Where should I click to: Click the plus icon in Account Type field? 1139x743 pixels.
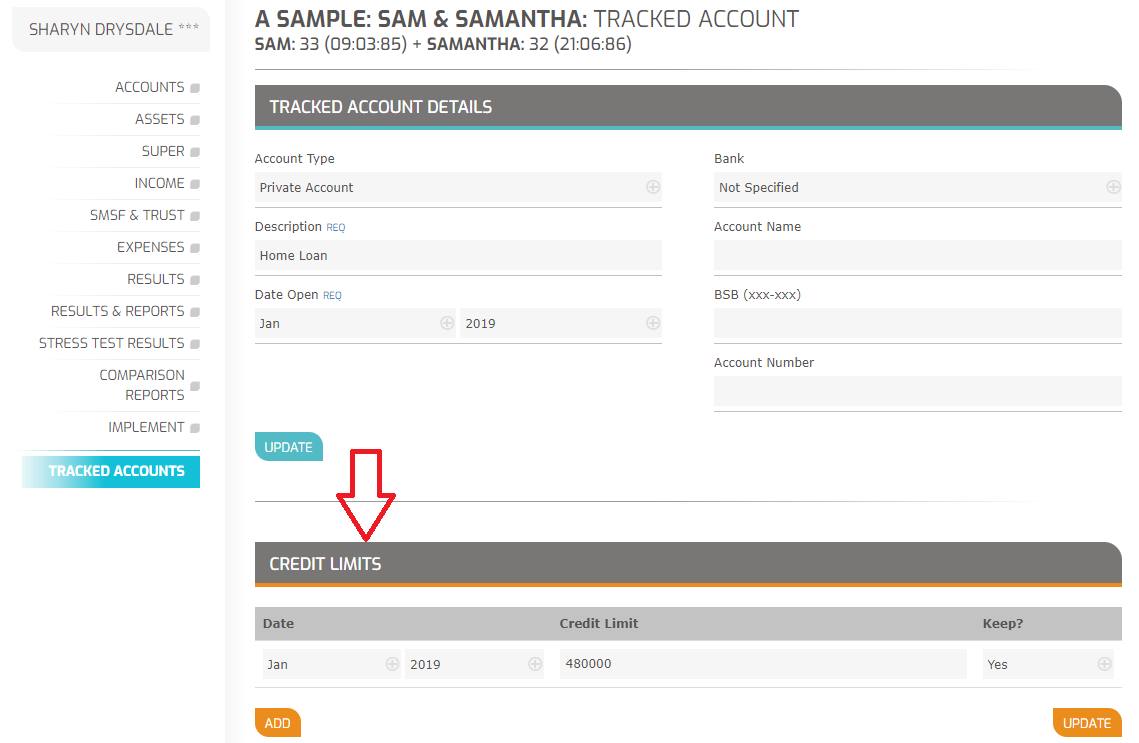tap(653, 187)
